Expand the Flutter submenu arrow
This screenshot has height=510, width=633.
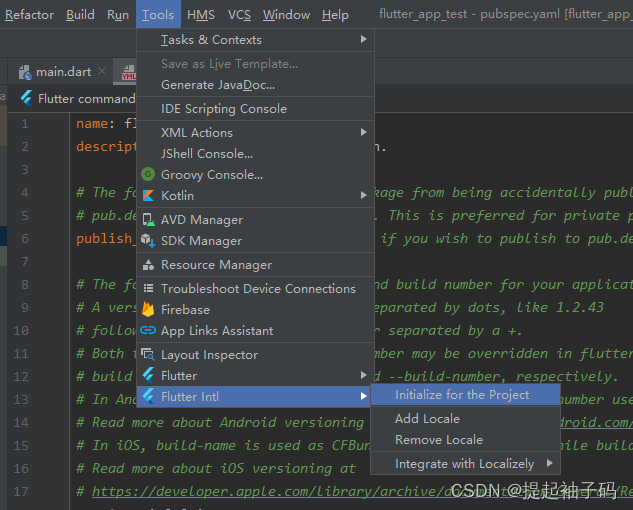click(363, 375)
